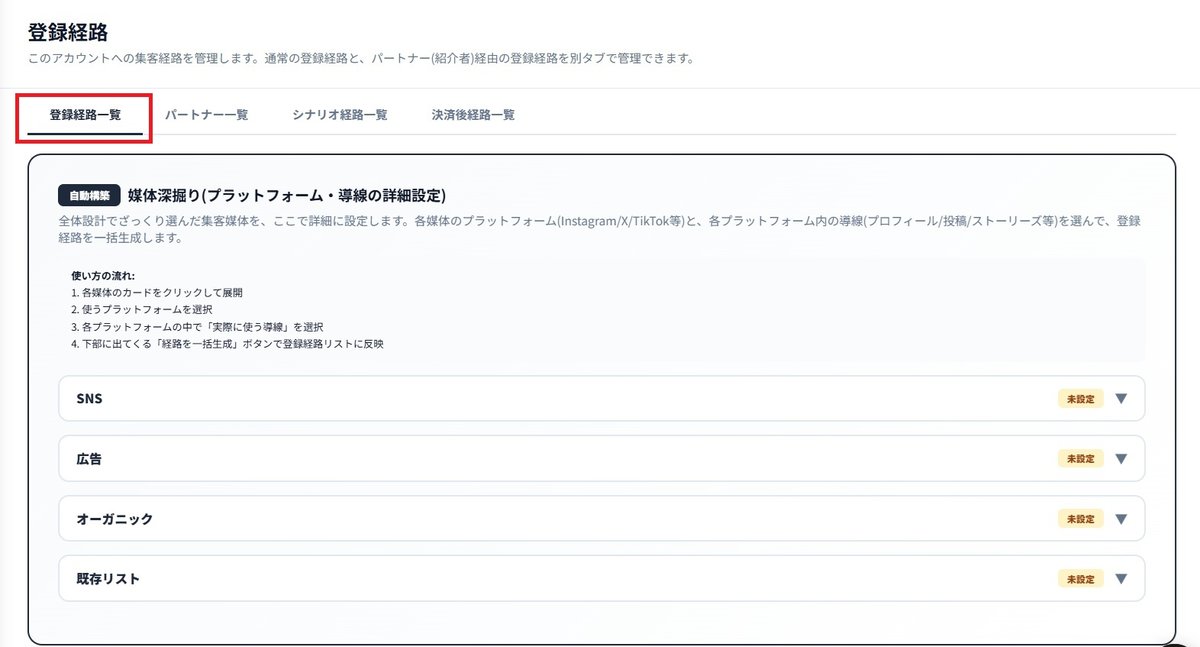Click the SNS card title
Screen dimensions: 1200x647
click(89, 399)
